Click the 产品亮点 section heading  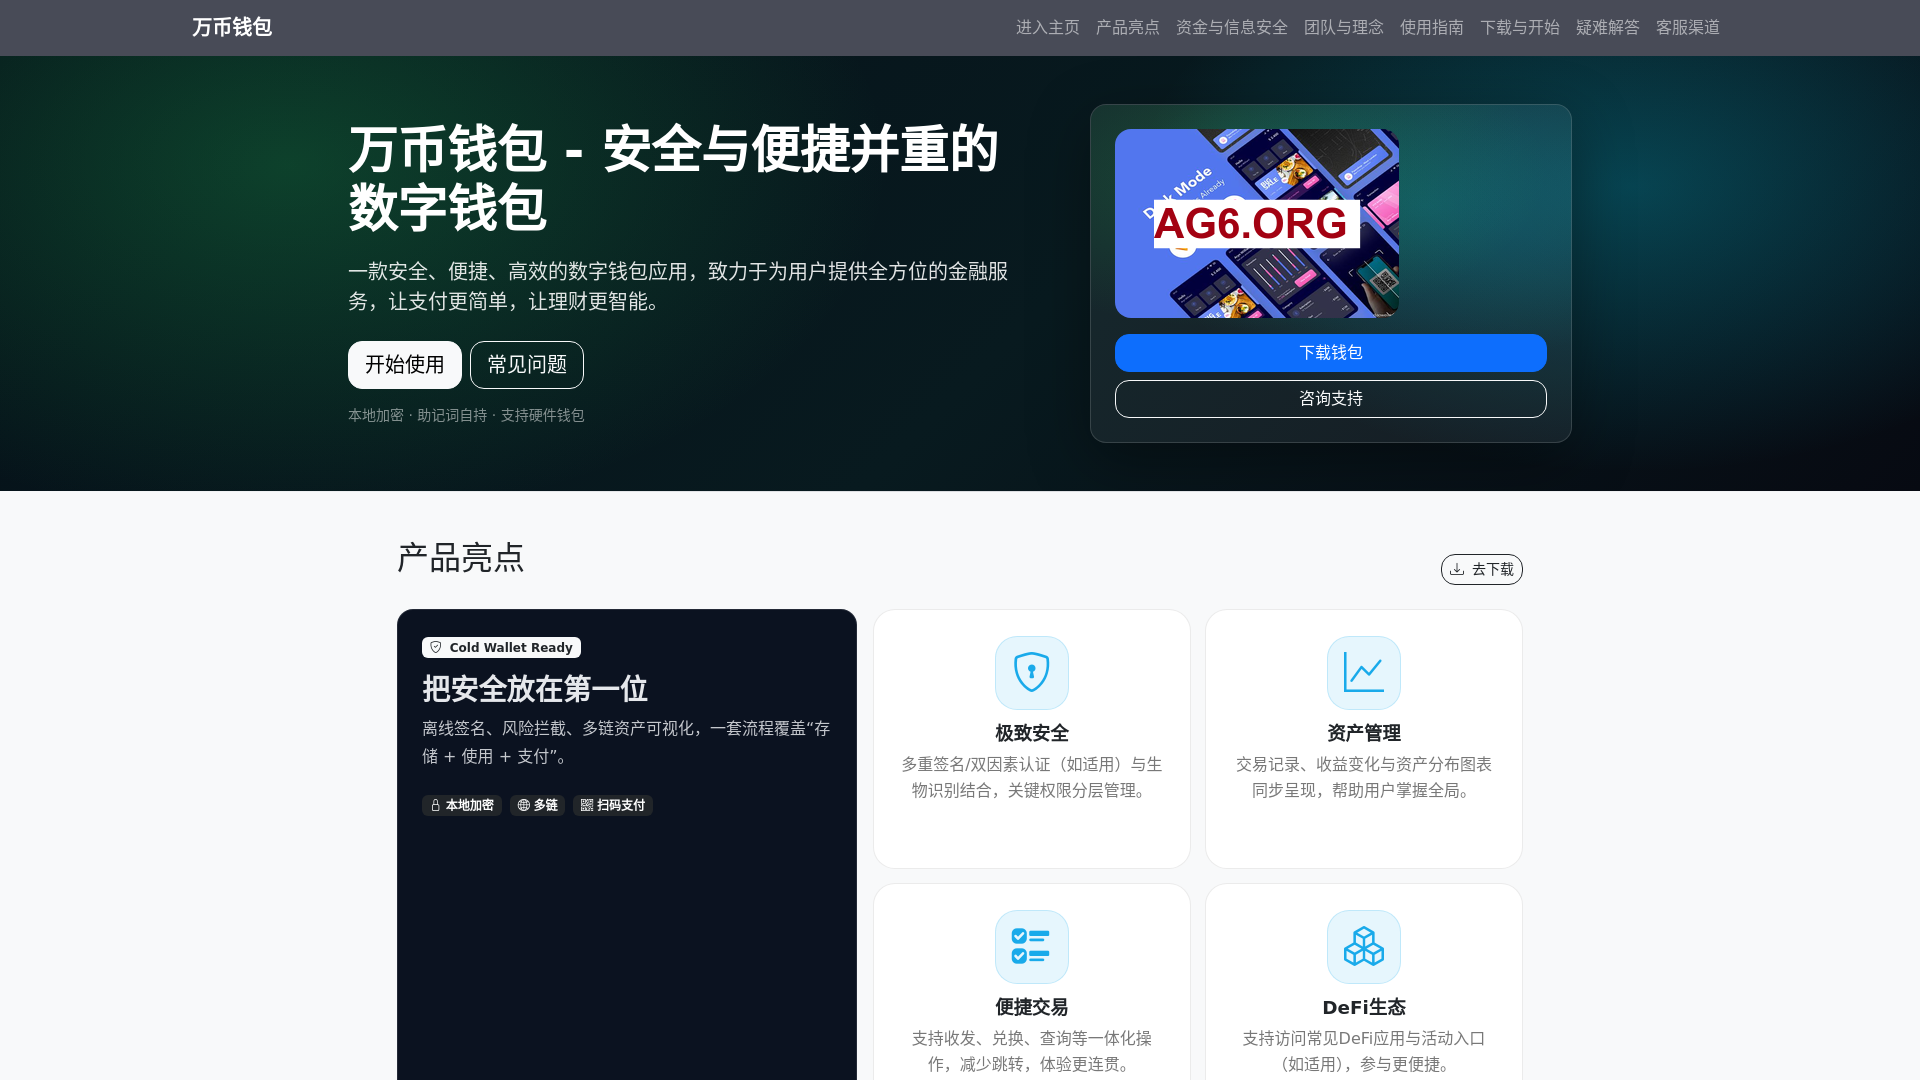point(461,558)
